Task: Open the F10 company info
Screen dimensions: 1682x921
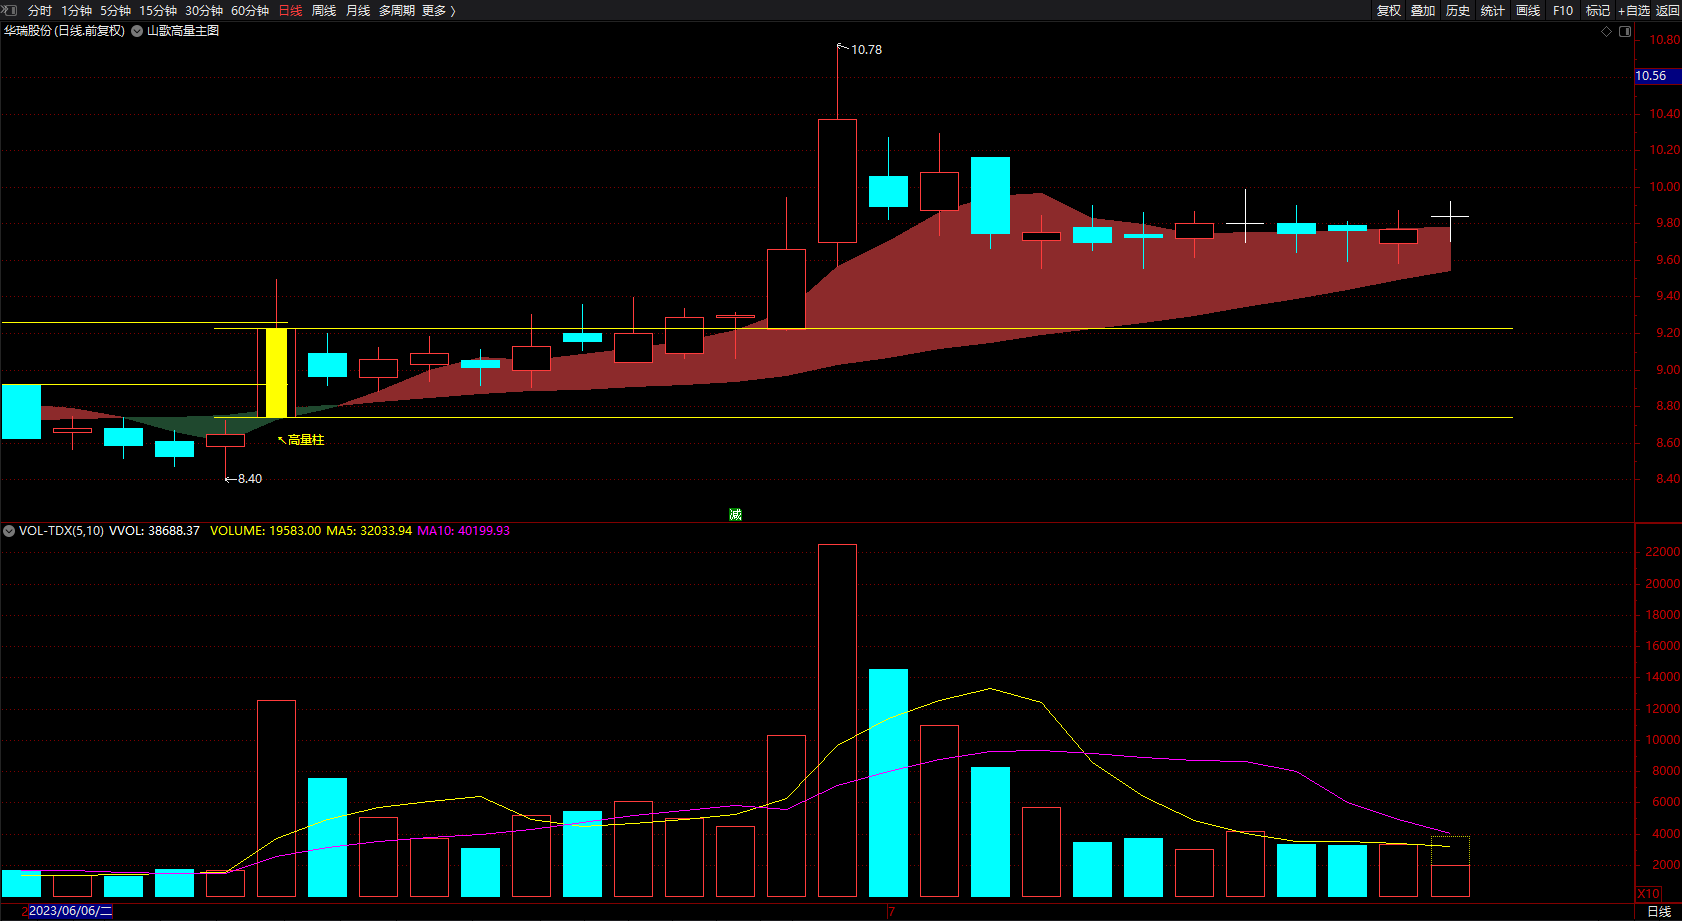Action: coord(1563,10)
